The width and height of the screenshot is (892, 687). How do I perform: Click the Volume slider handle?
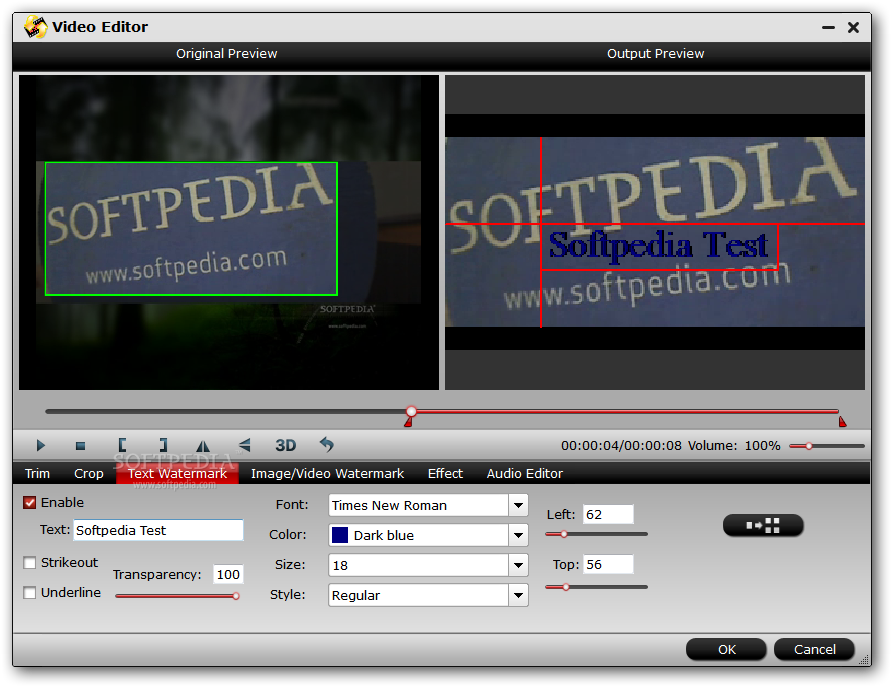click(808, 446)
